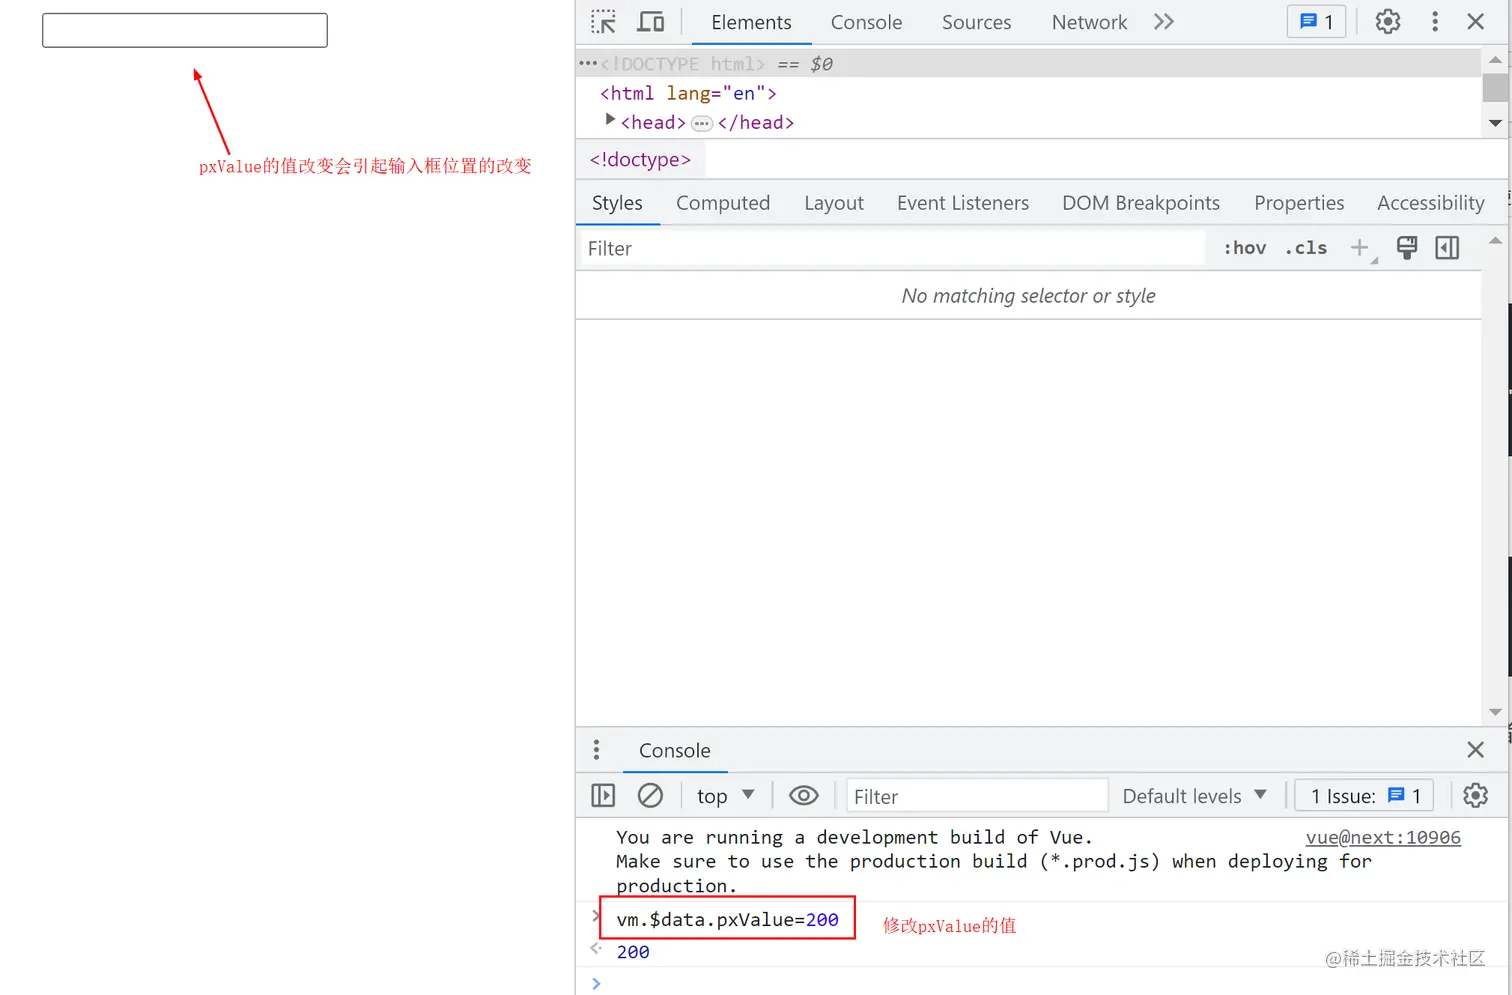1512x995 pixels.
Task: Activate the inspect element picker icon
Action: point(603,22)
